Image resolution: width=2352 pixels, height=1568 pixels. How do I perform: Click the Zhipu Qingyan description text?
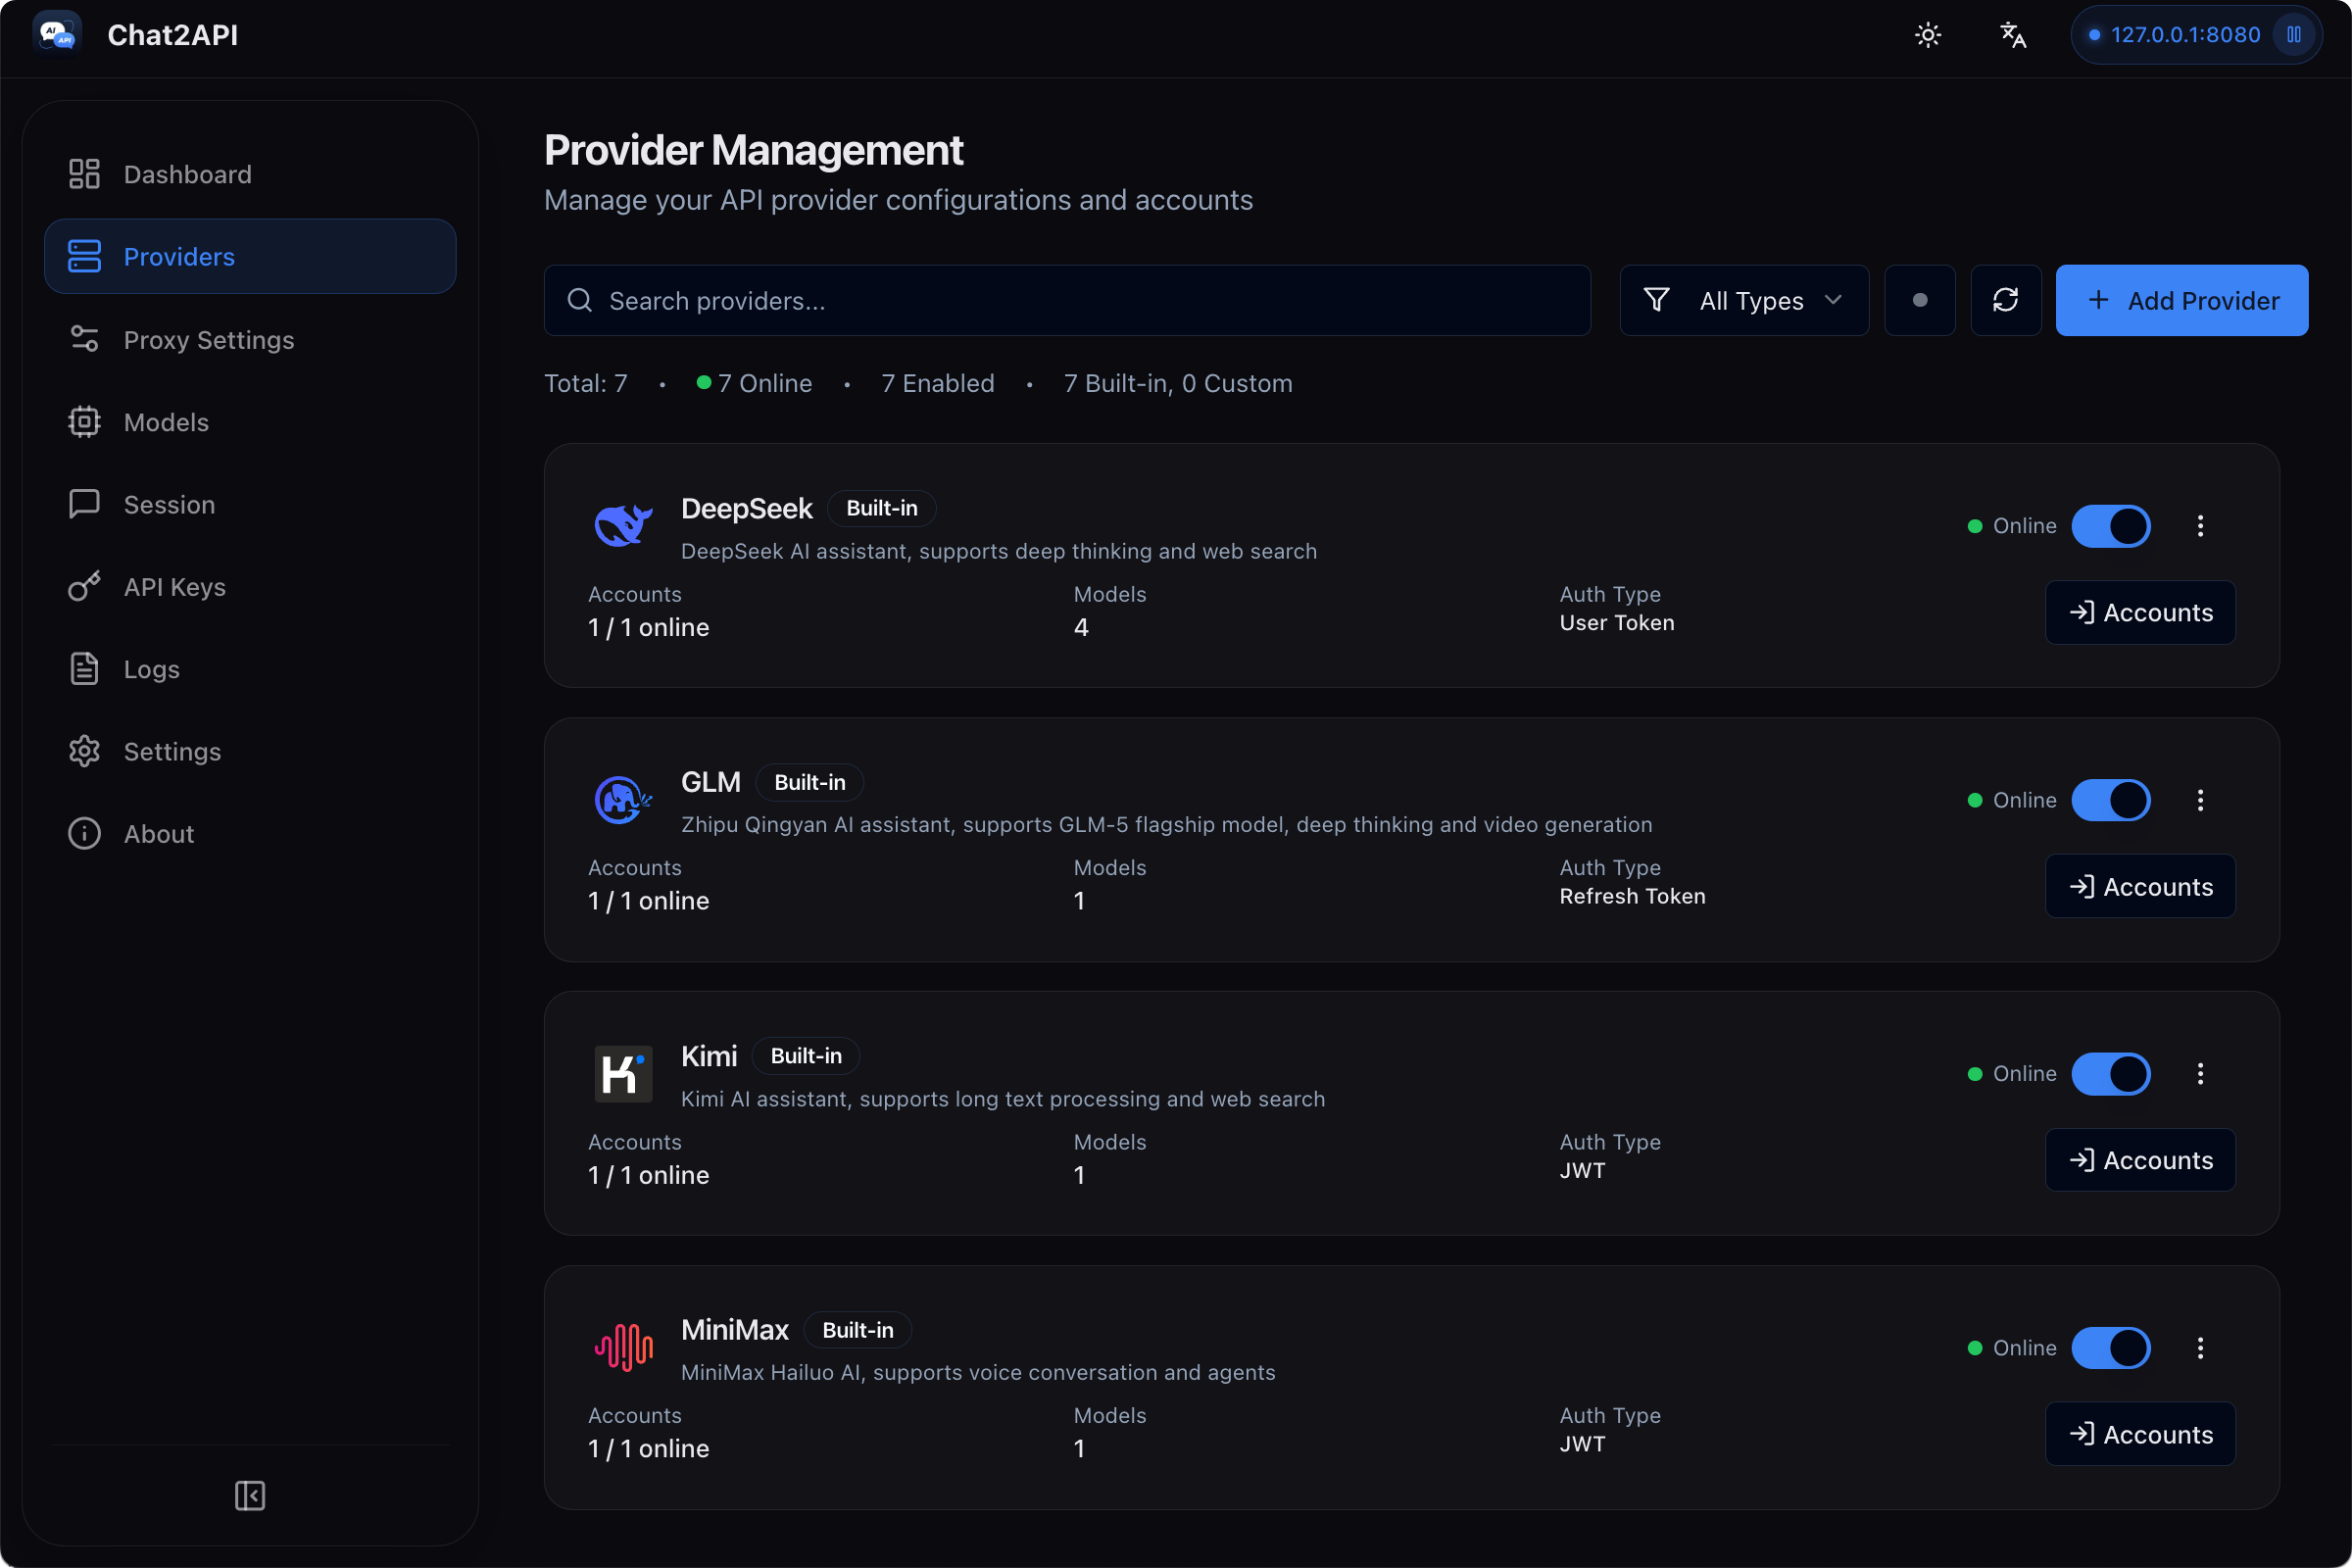(1167, 825)
